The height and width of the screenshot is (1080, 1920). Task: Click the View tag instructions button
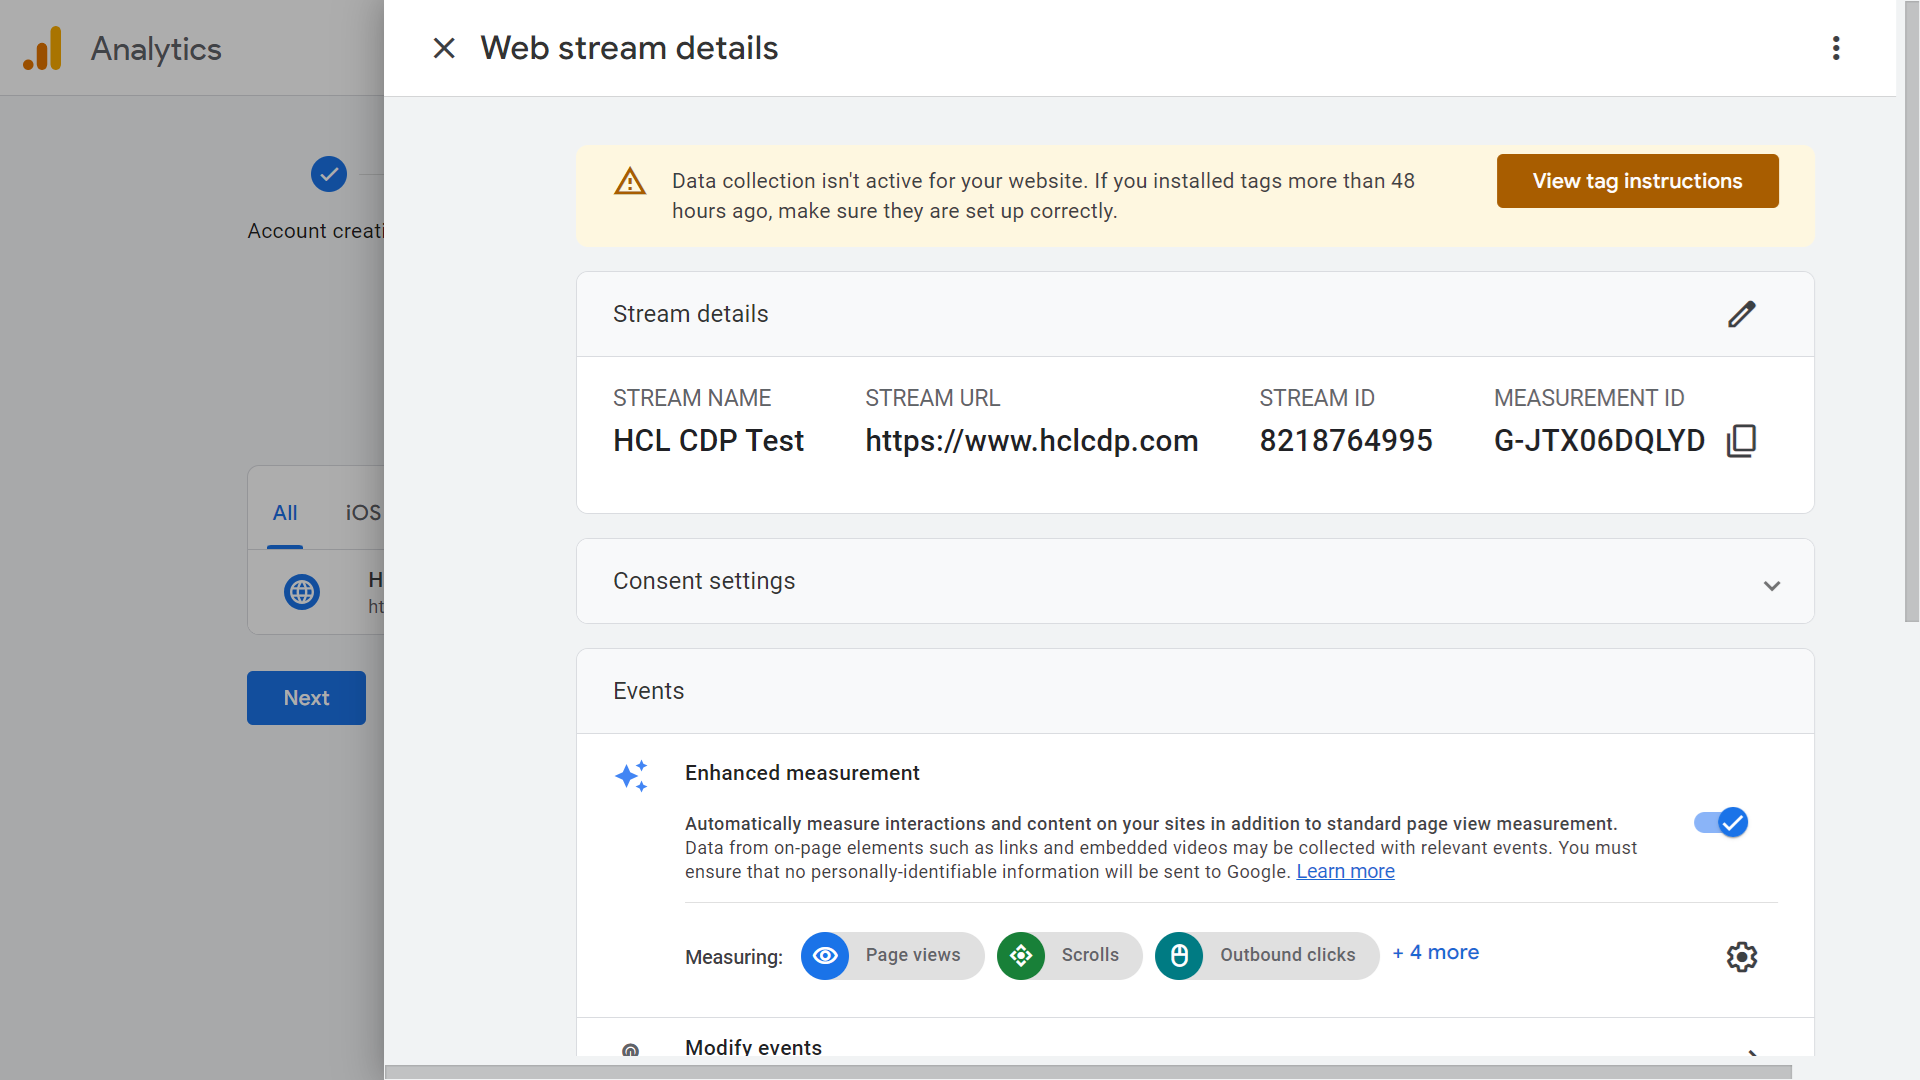(x=1637, y=181)
